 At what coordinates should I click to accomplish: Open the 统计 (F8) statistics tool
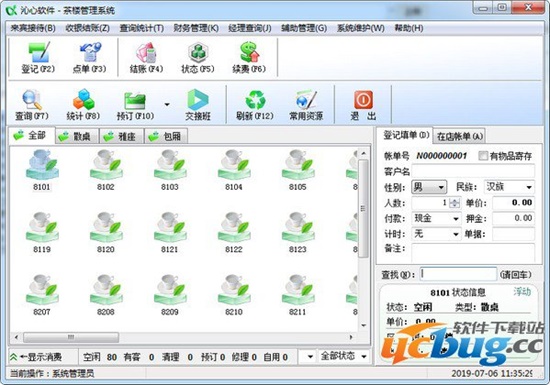tap(83, 105)
